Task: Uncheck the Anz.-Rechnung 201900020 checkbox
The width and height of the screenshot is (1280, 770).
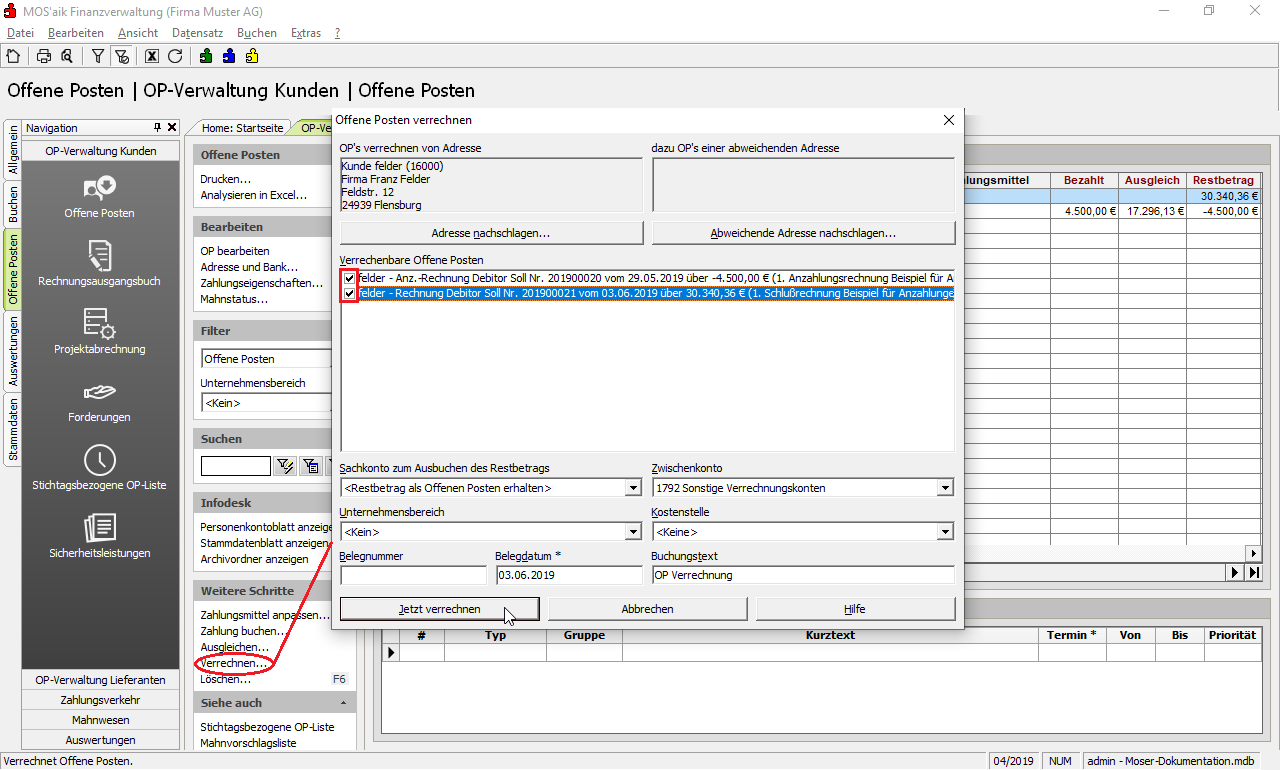Action: pyautogui.click(x=349, y=278)
